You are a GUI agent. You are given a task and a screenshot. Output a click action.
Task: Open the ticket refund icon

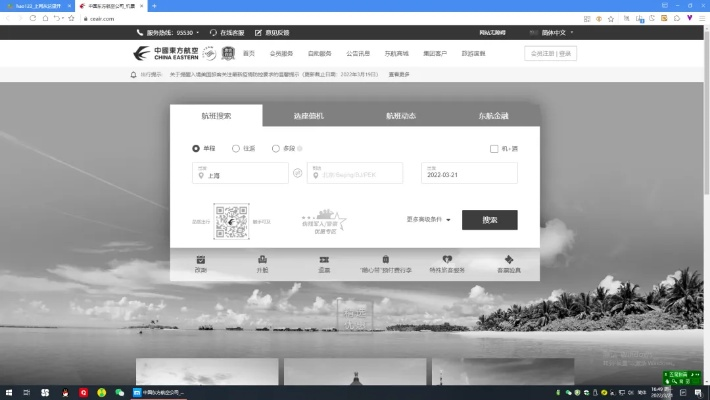coord(324,260)
